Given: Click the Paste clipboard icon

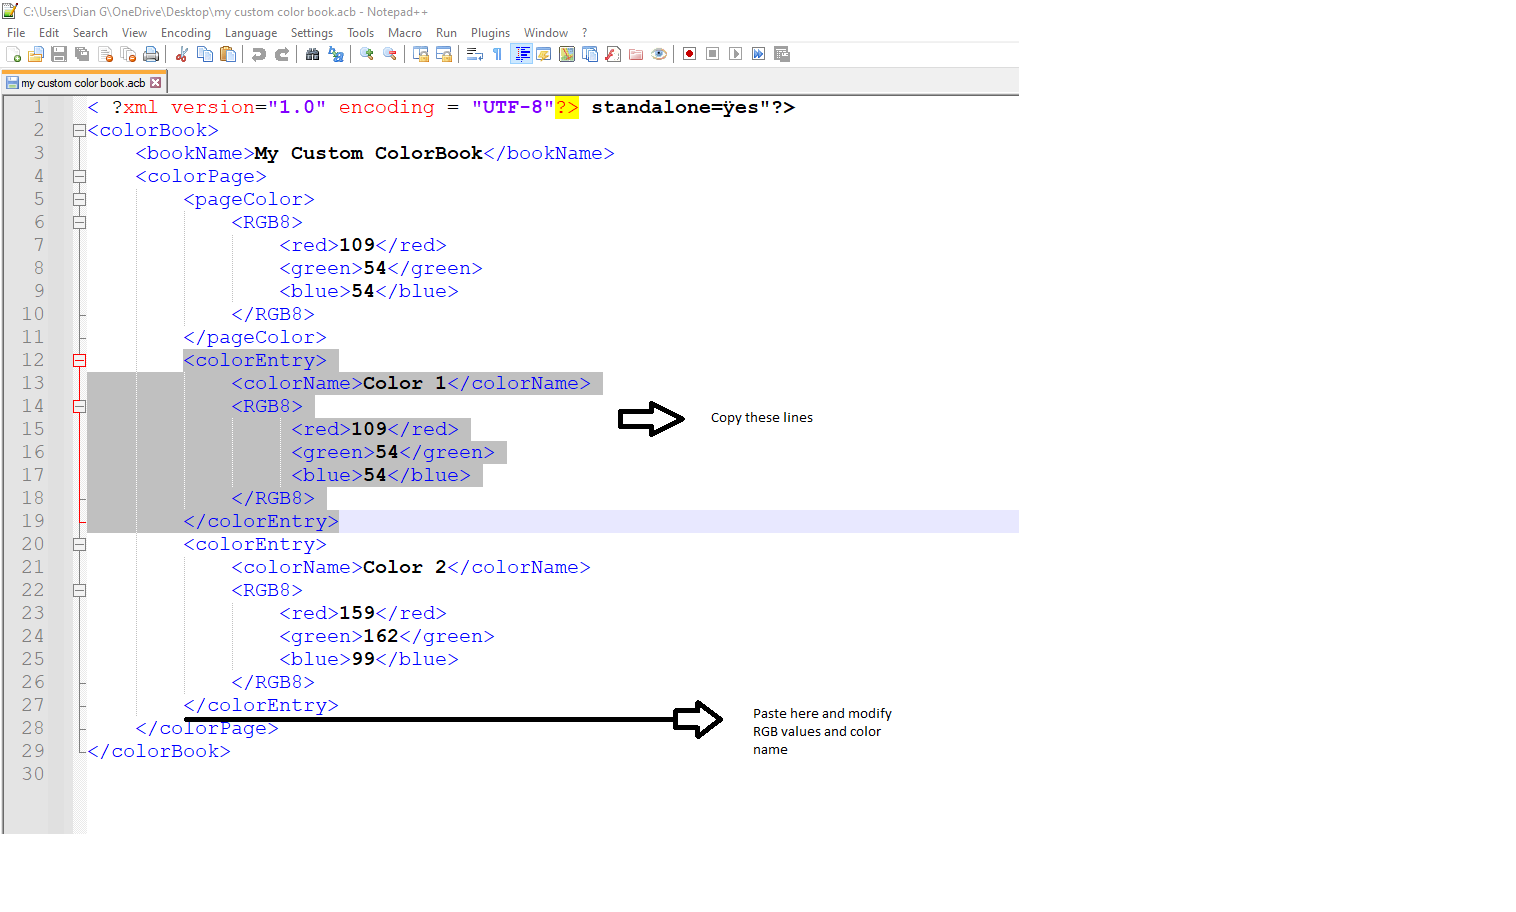Looking at the screenshot, I should coord(228,54).
